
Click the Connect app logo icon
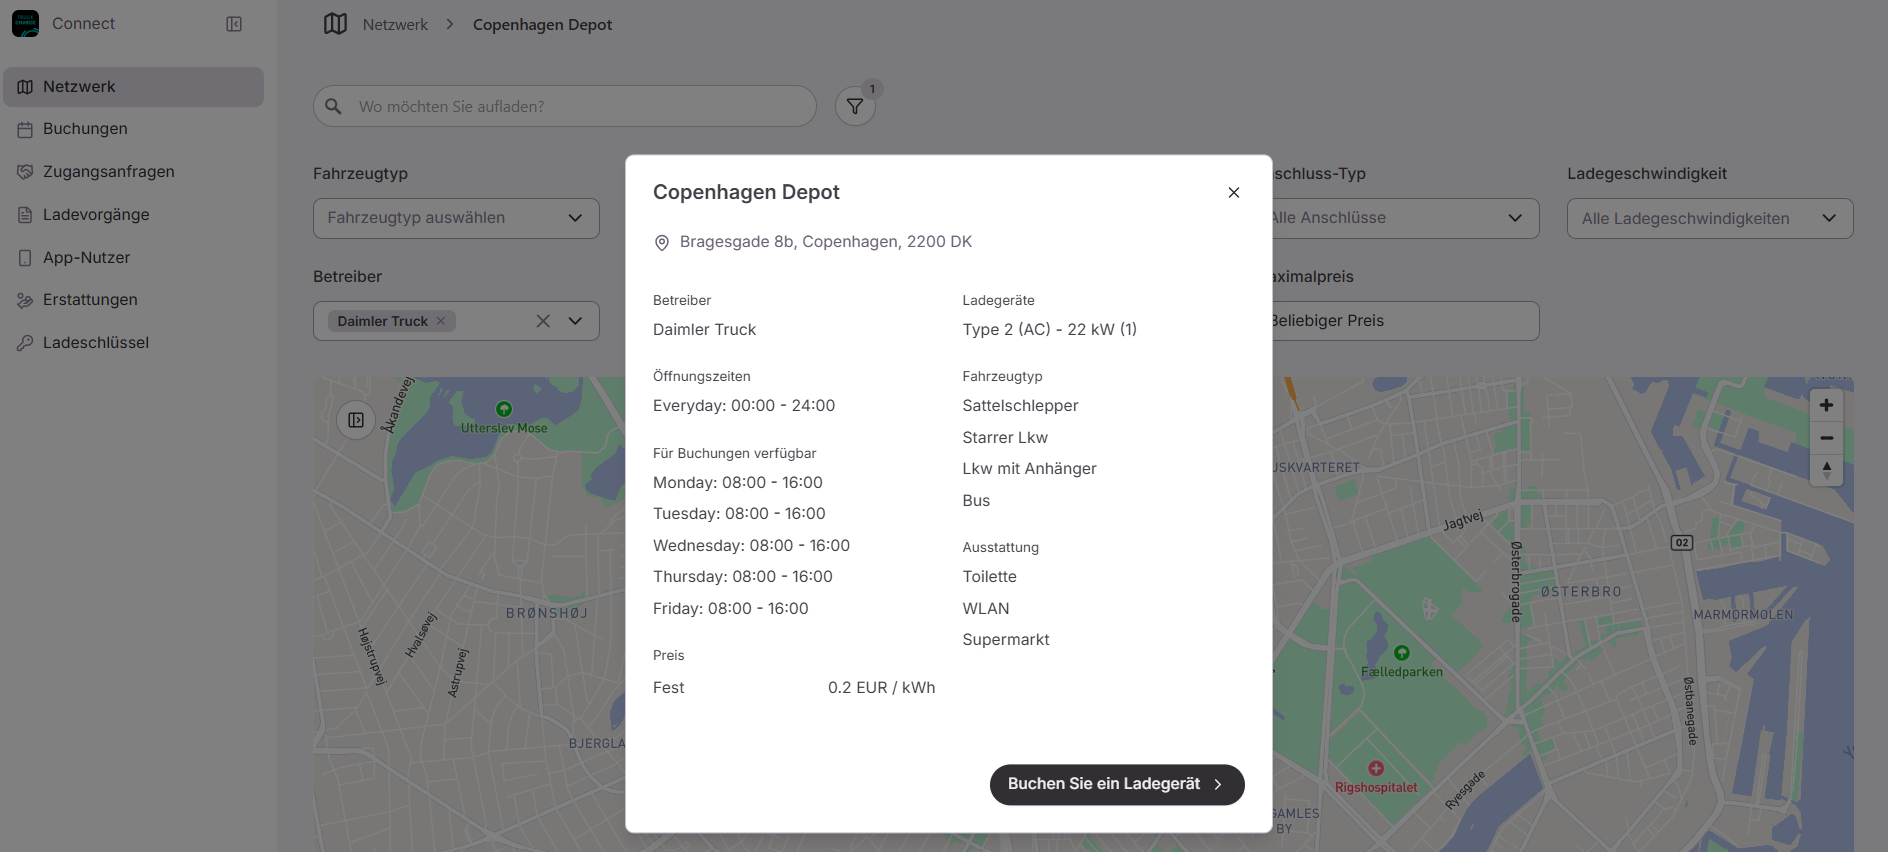tap(26, 24)
